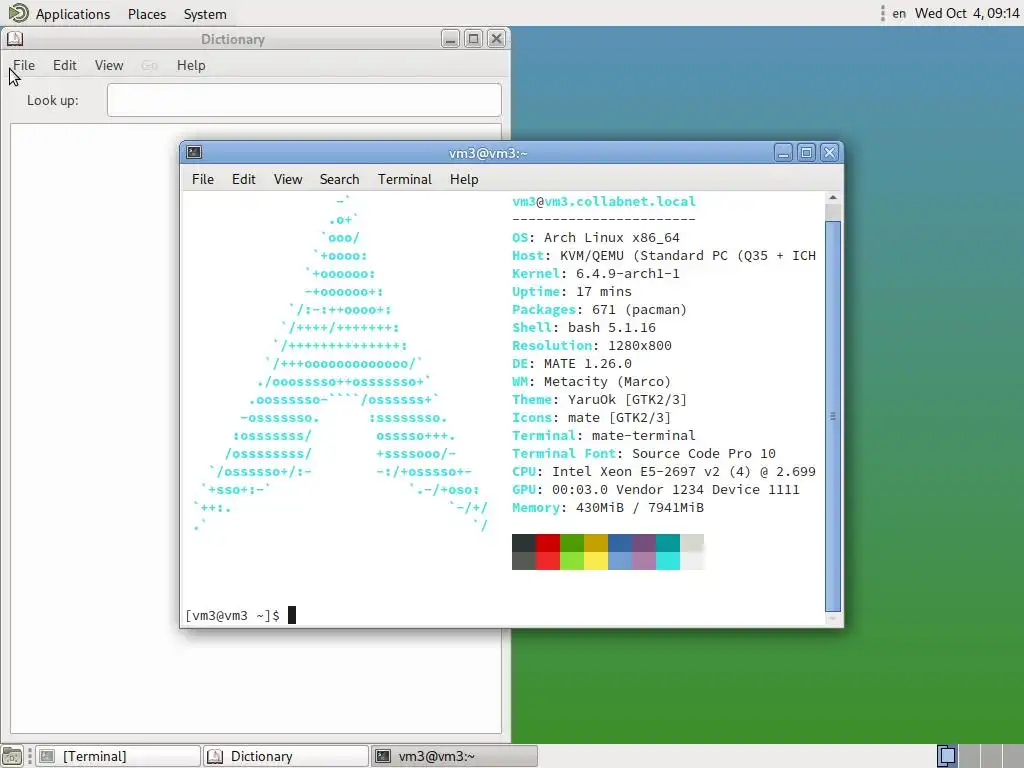Screen dimensions: 1024x768
Task: Click the Dictionary window title bar book icon
Action: [15, 39]
